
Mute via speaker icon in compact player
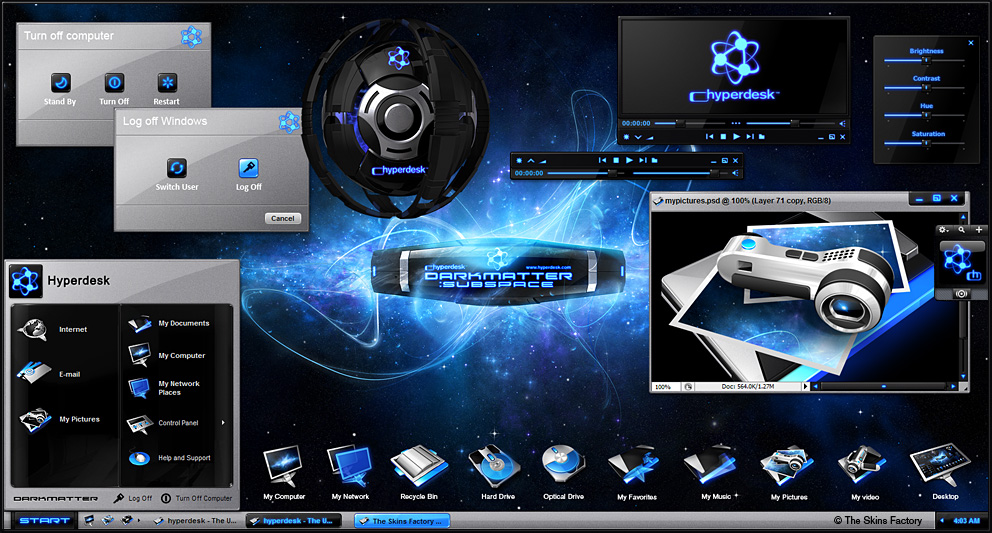click(735, 173)
